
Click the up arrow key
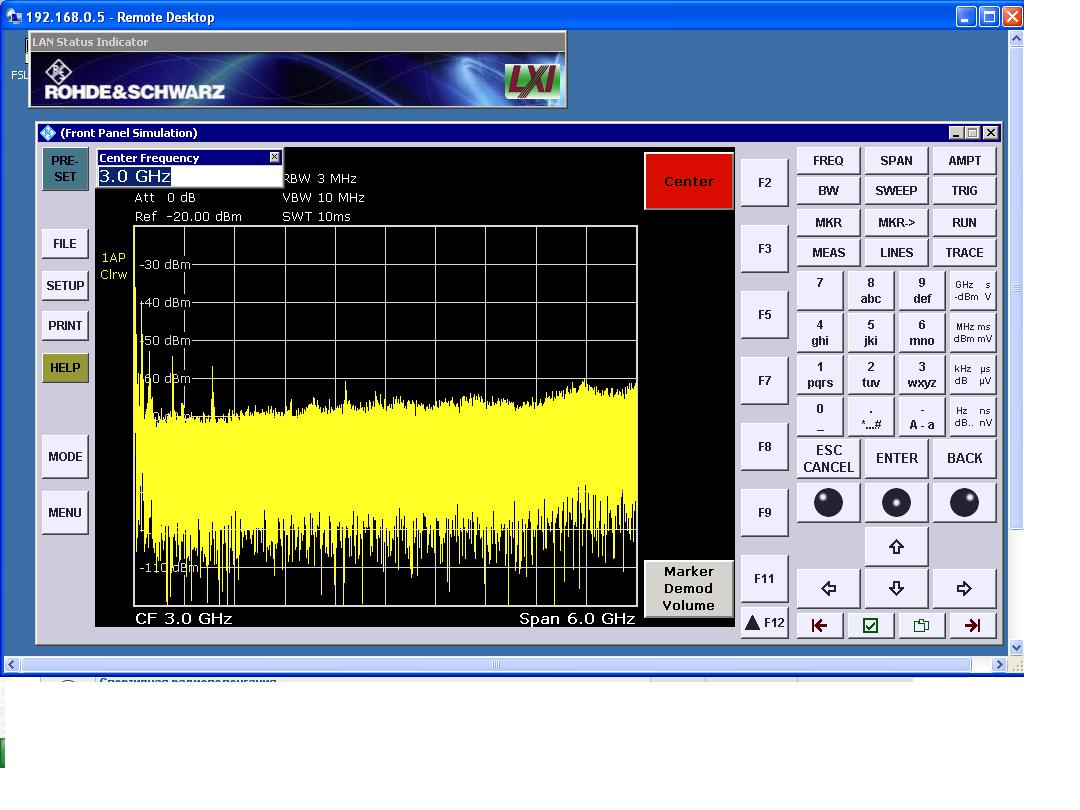tap(896, 547)
